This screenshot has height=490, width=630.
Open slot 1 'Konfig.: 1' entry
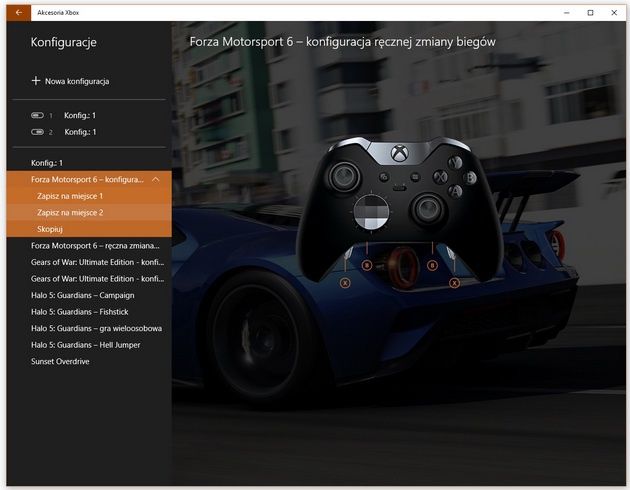point(80,115)
